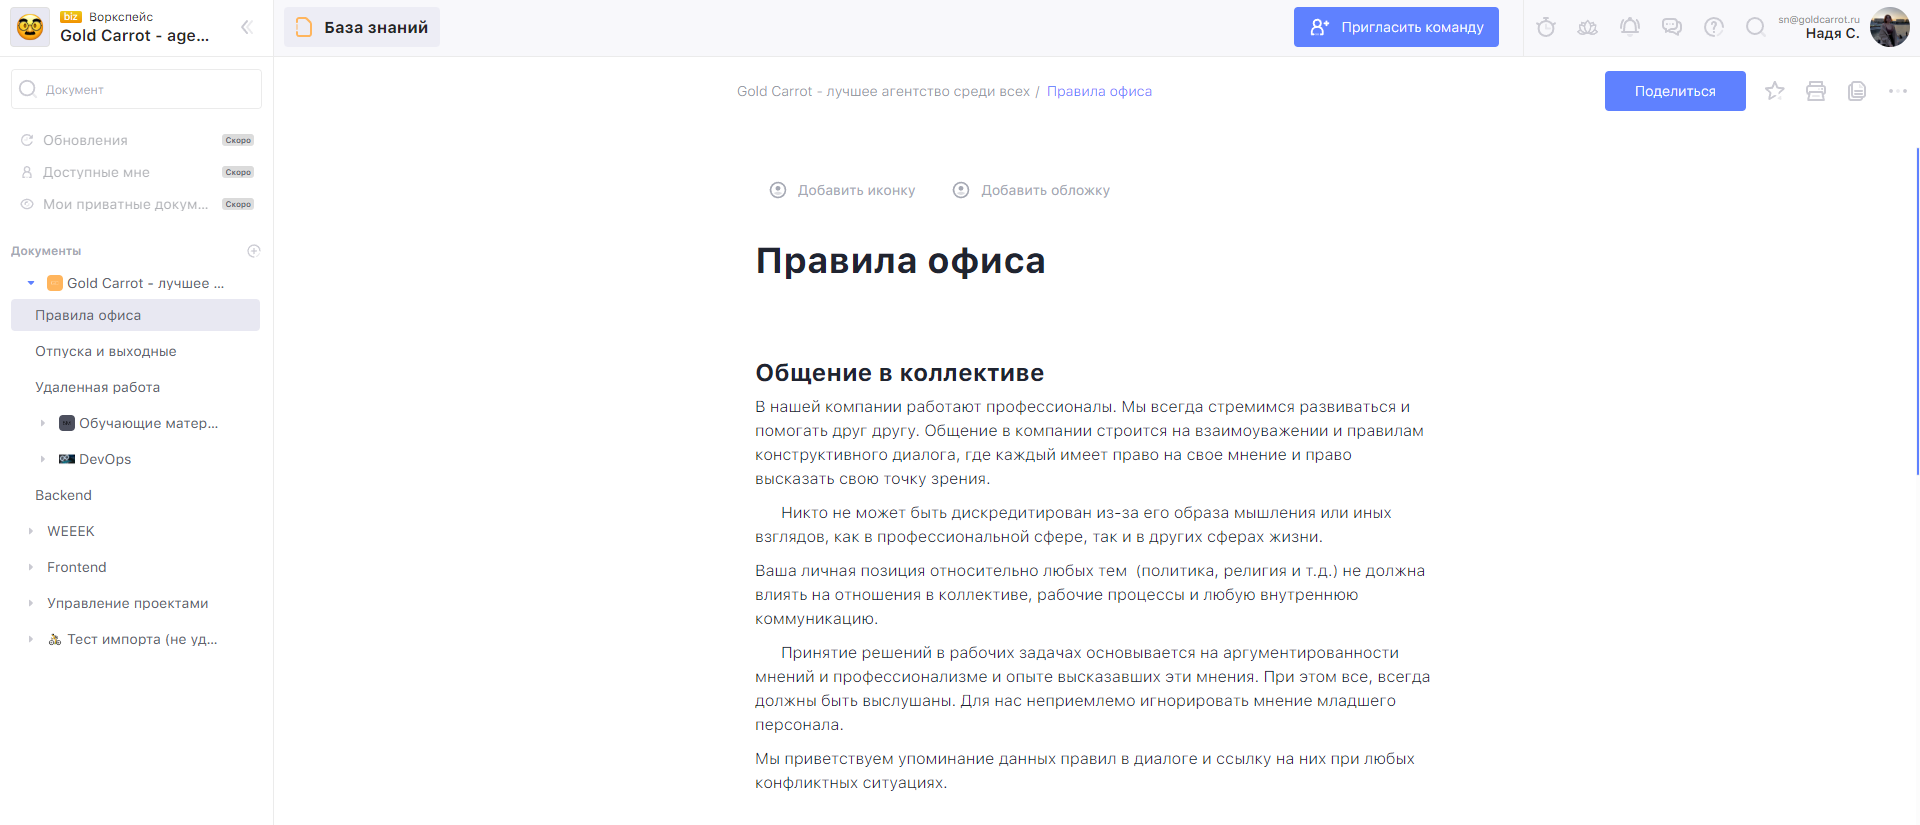
Task: Open the help question mark icon
Action: coord(1714,27)
